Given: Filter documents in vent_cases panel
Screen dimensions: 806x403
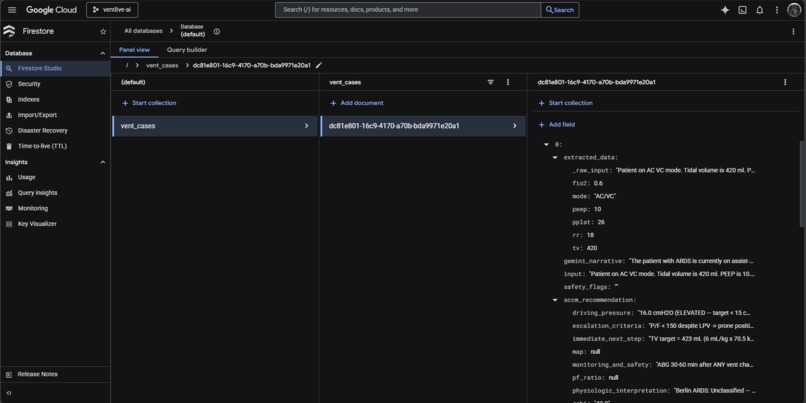Looking at the screenshot, I should (490, 82).
